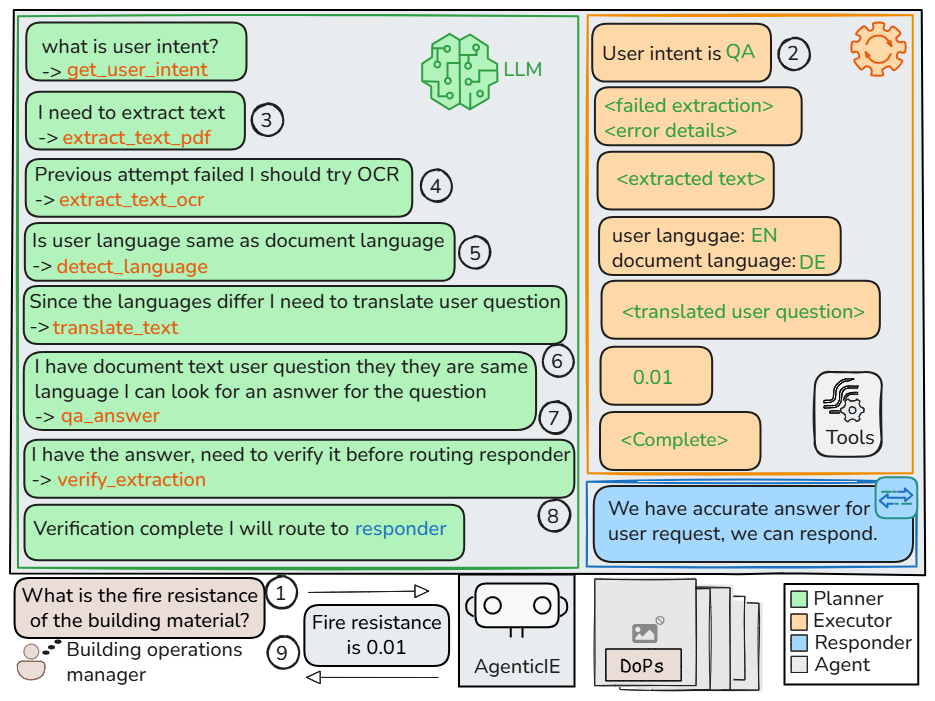
Task: Click the AgenticIE robot face icon
Action: tap(516, 608)
